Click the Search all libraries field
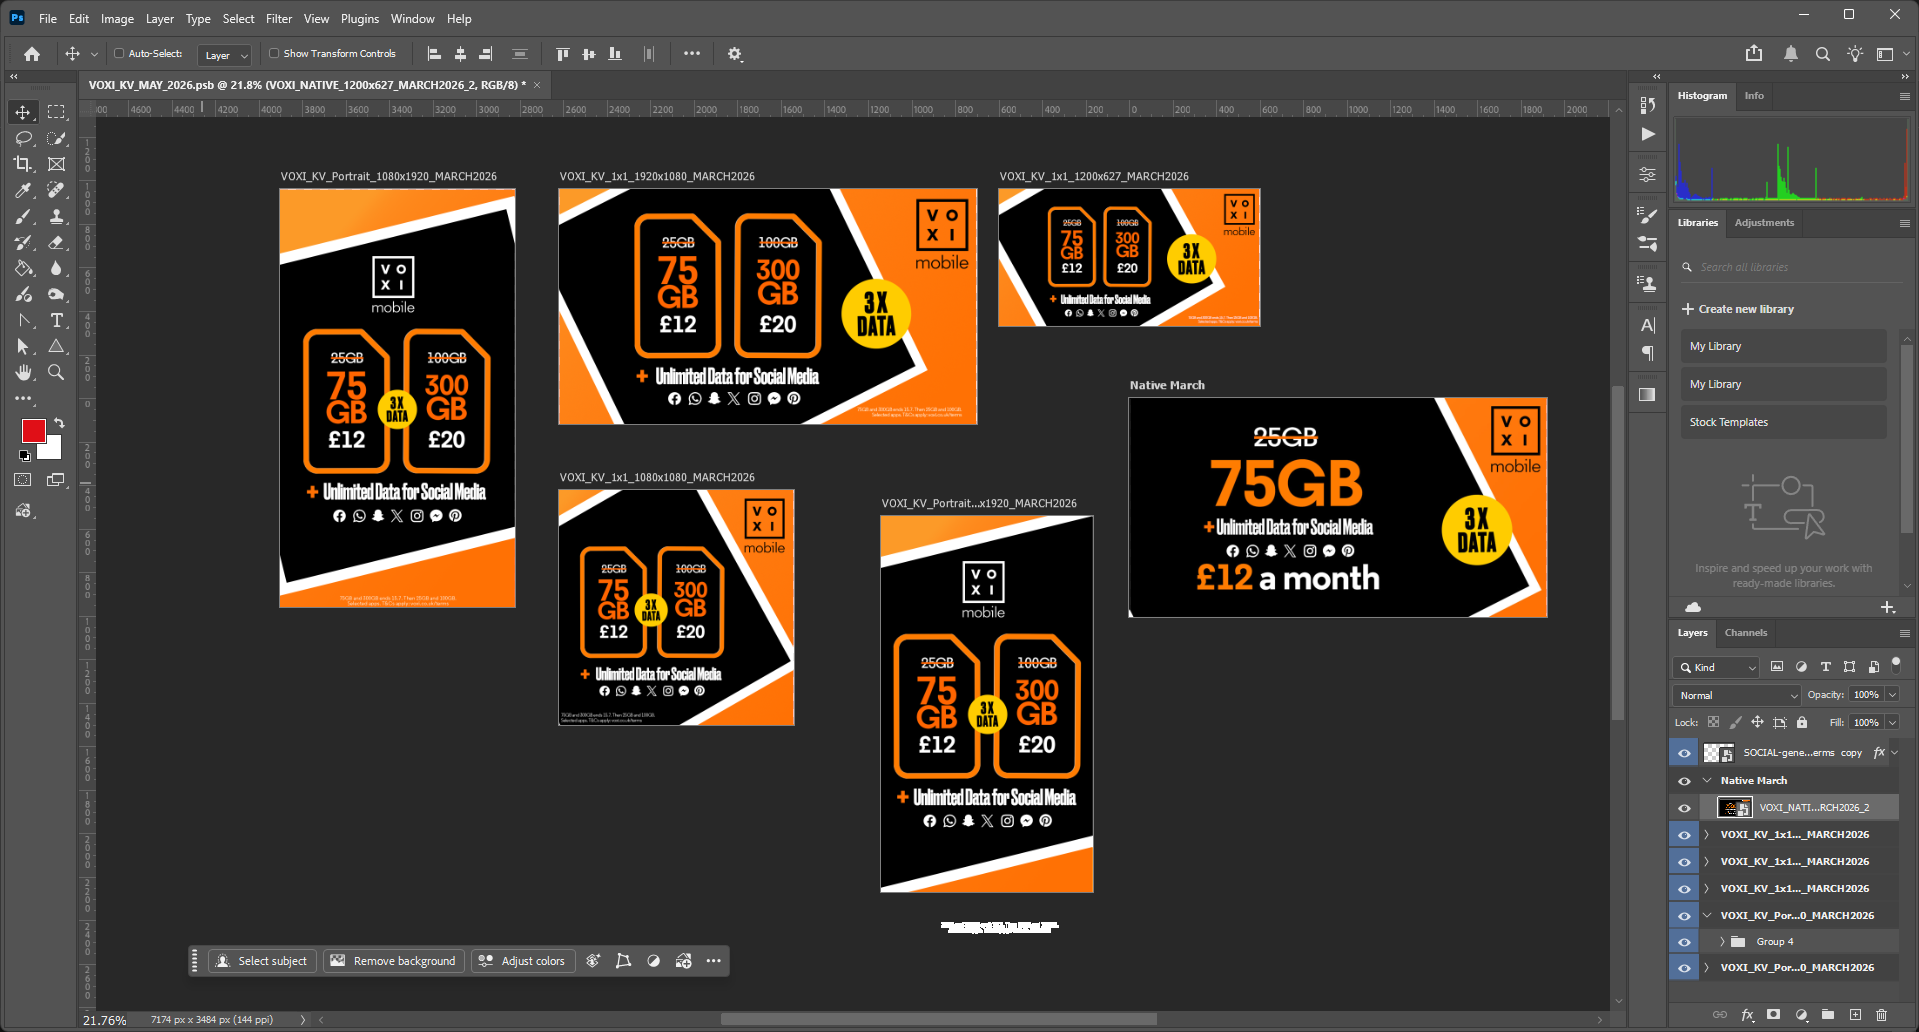 click(1793, 267)
